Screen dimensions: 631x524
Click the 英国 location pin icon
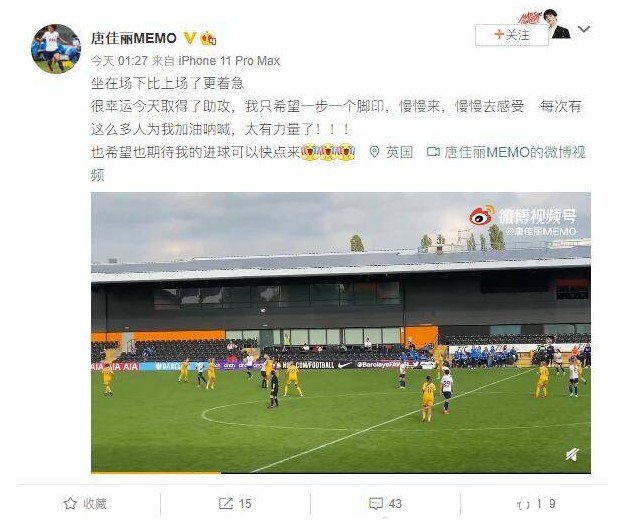click(x=375, y=152)
